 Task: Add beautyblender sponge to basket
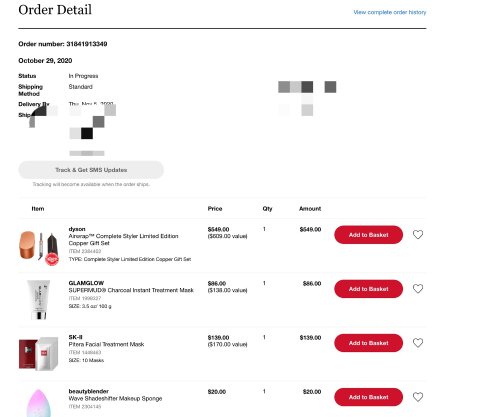click(x=368, y=397)
